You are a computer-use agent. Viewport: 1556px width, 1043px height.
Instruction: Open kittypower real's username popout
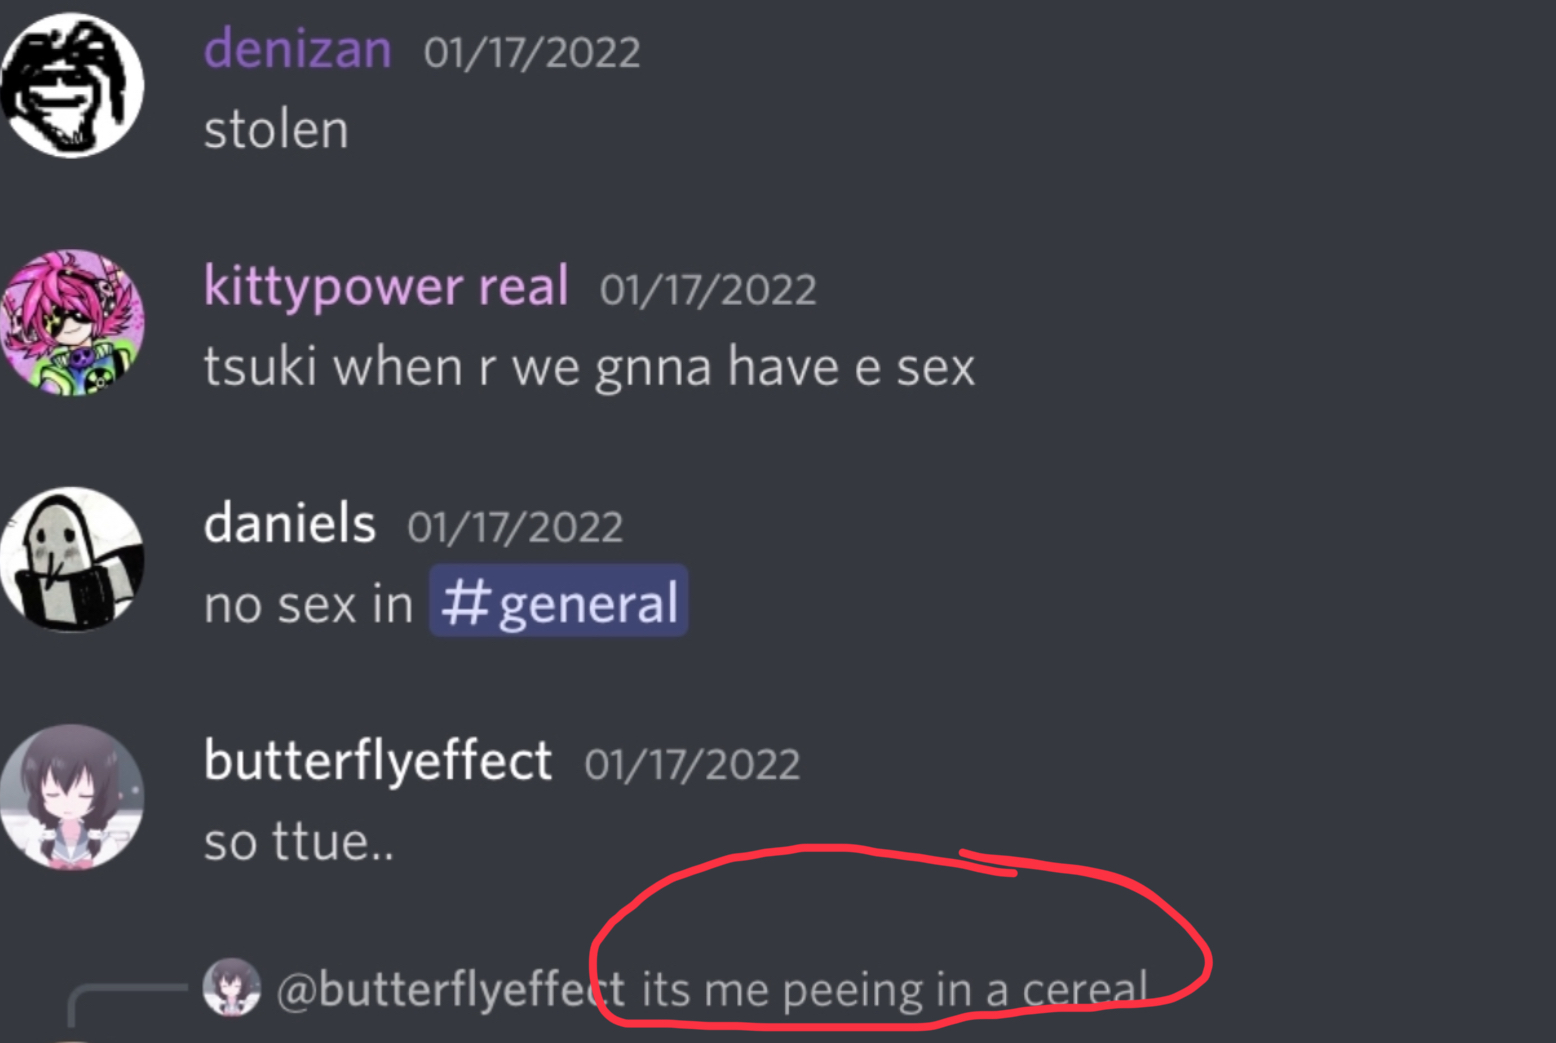pyautogui.click(x=386, y=286)
